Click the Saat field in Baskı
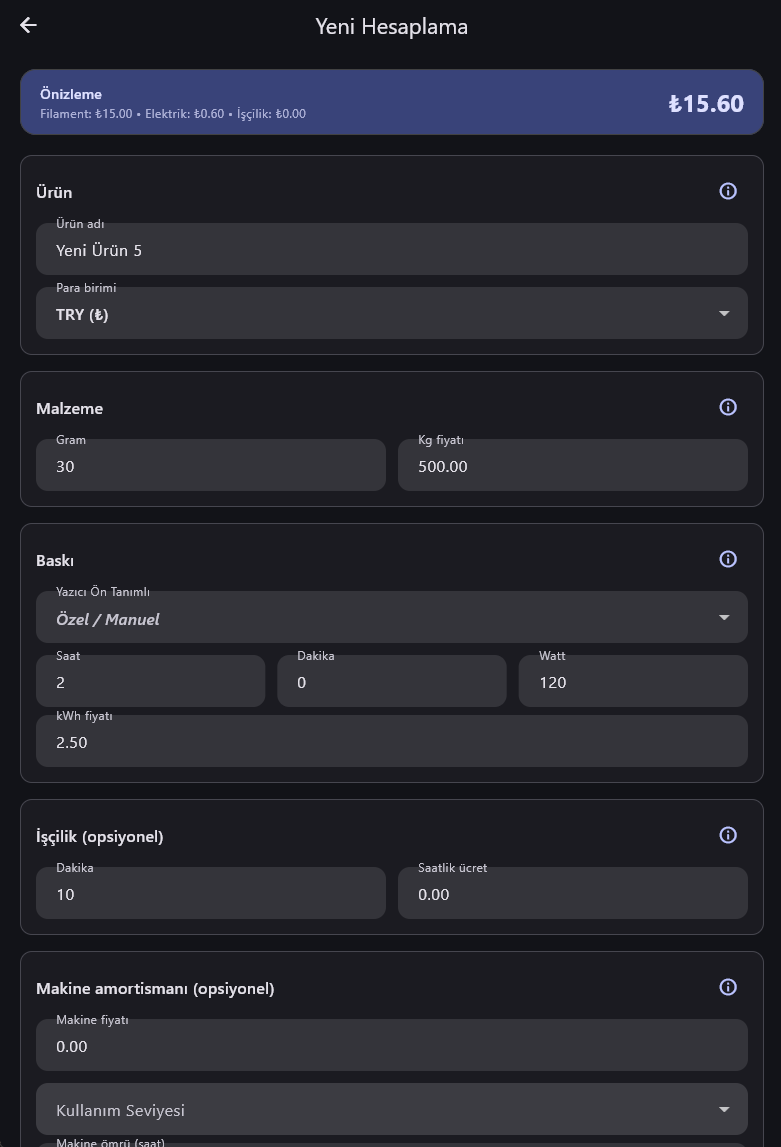781x1147 pixels. point(151,681)
